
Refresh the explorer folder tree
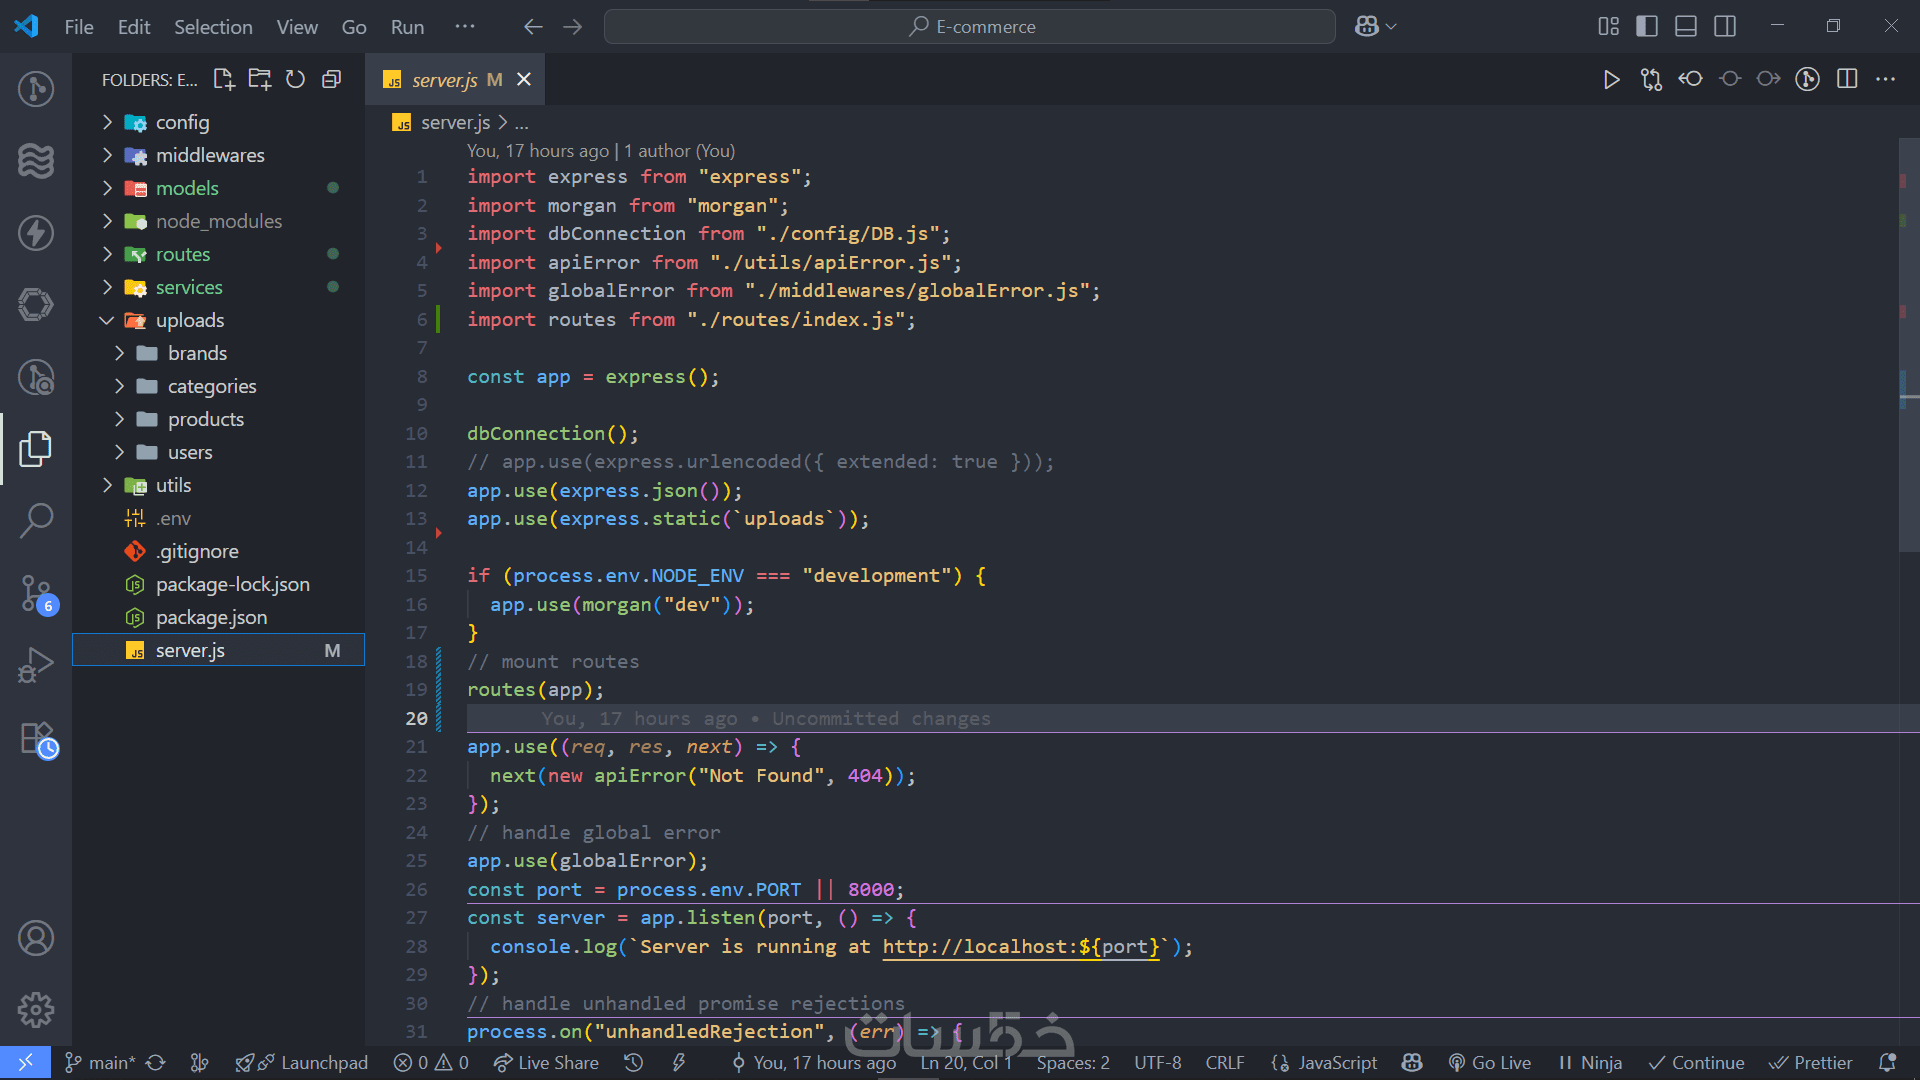(x=295, y=80)
